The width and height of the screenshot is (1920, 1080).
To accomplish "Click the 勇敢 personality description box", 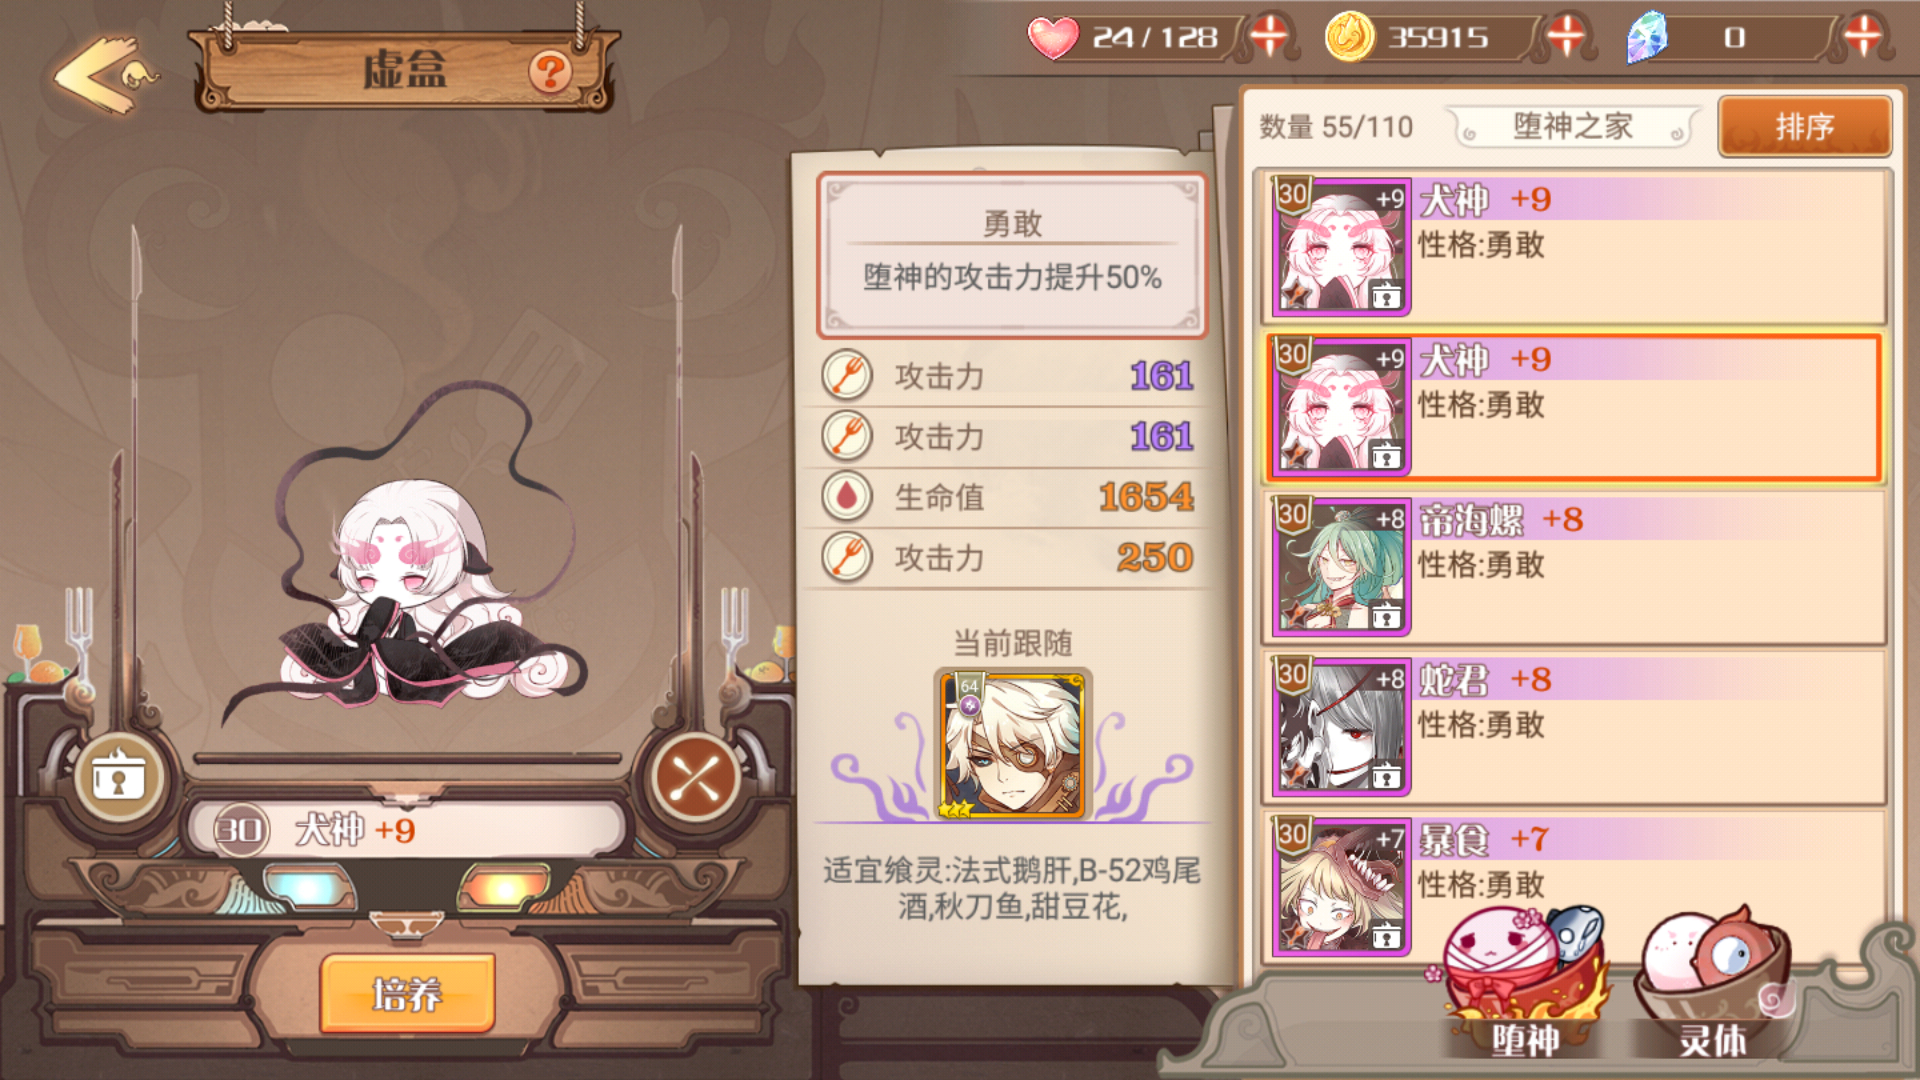I will [x=1012, y=255].
